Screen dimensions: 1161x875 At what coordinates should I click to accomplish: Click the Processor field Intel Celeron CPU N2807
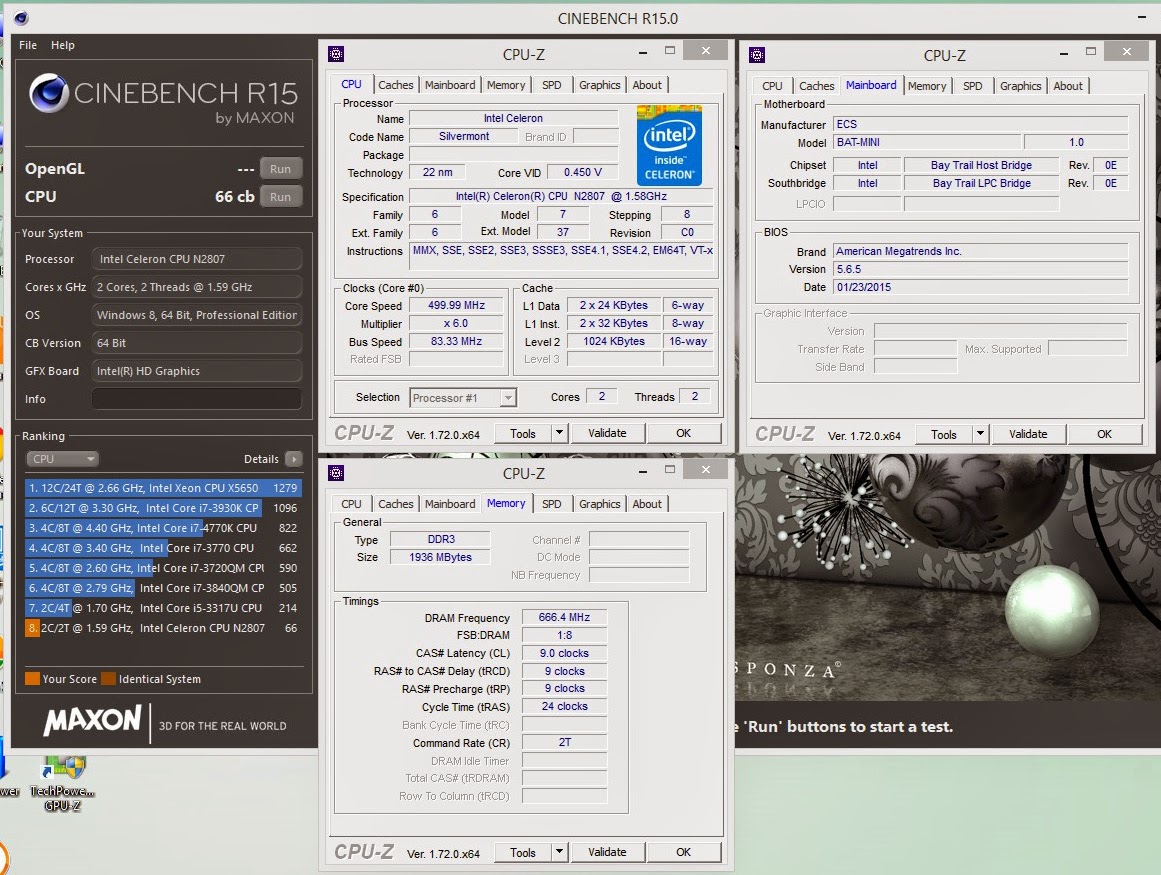197,259
